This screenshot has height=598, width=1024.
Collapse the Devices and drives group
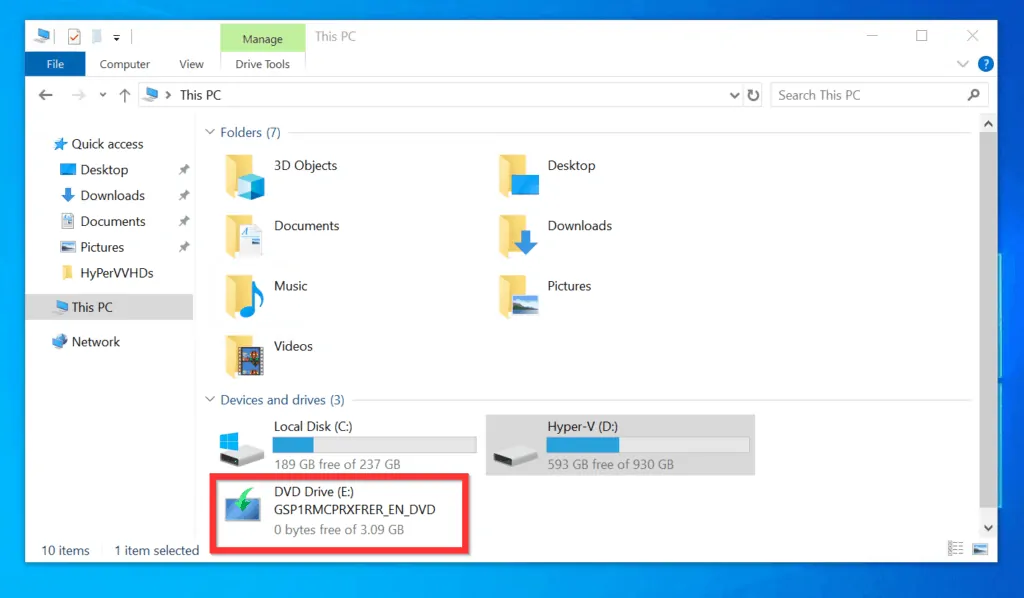coord(210,400)
